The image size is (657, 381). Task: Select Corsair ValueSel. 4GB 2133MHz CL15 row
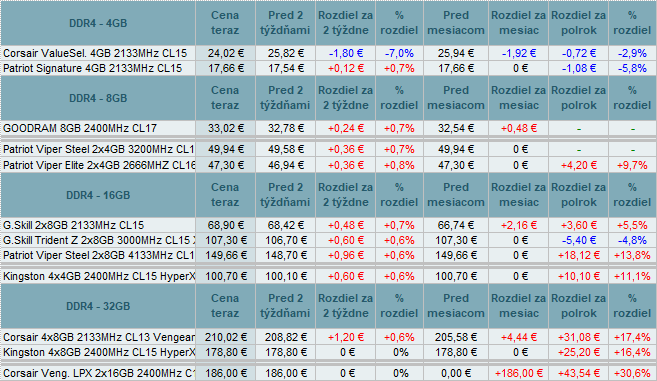(328, 53)
